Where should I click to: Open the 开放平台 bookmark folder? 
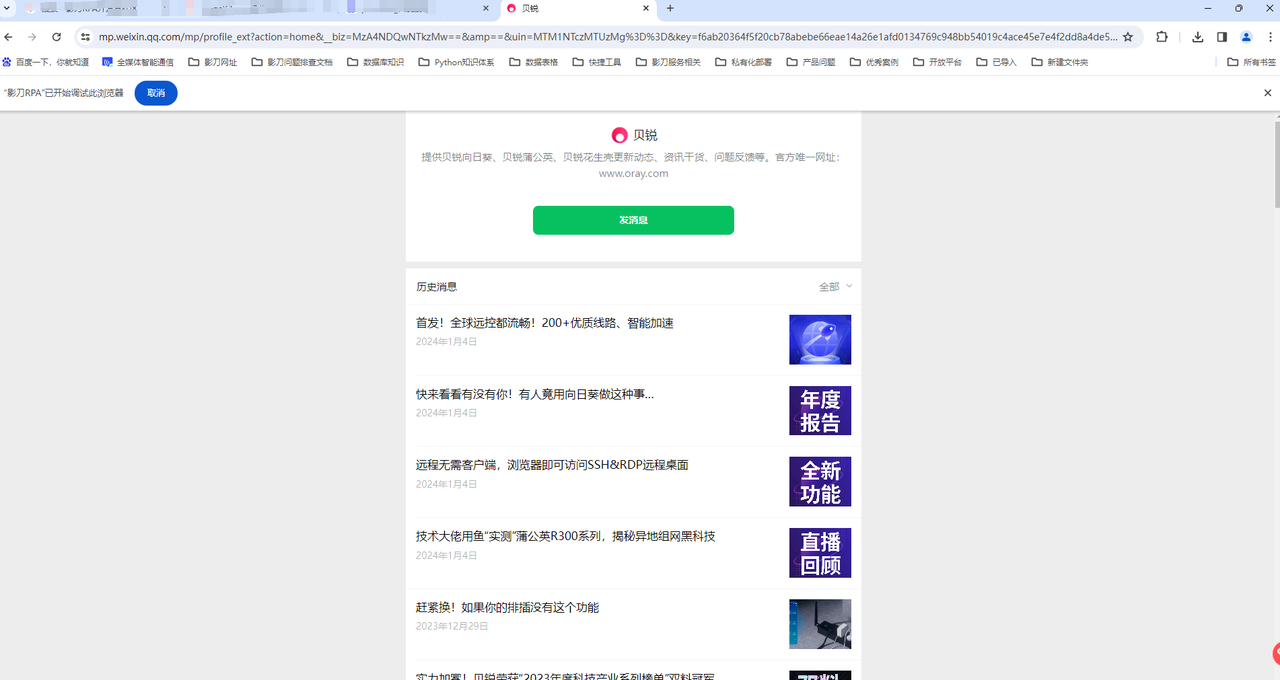(x=937, y=62)
